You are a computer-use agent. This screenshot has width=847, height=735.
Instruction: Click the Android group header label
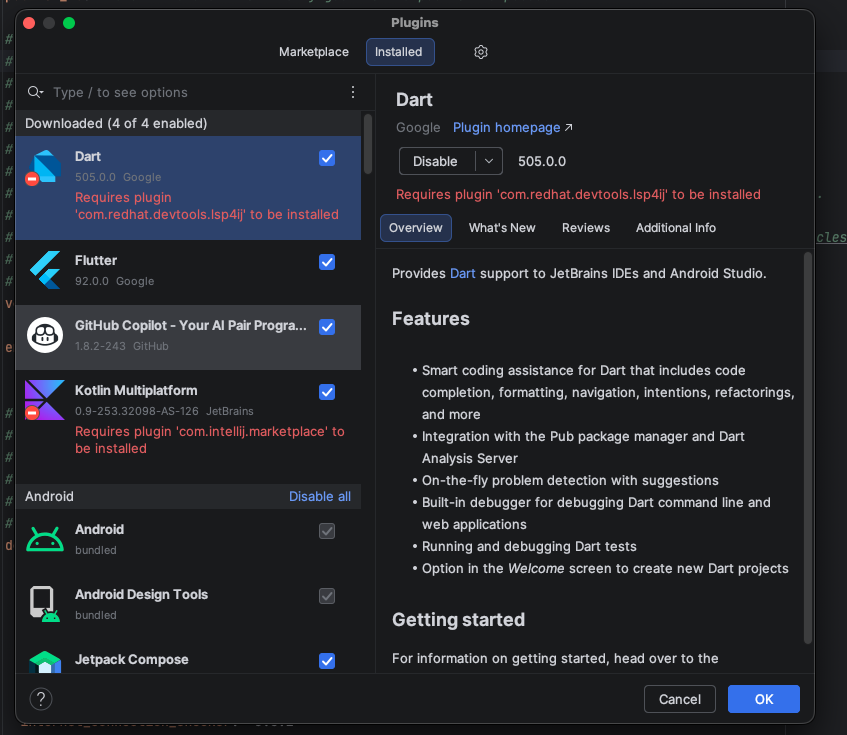pos(49,496)
